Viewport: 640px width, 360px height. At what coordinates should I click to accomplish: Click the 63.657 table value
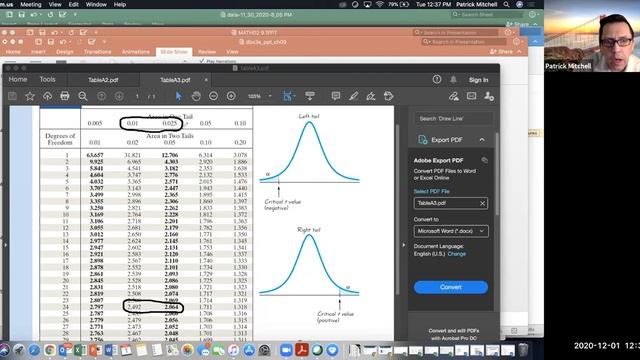coord(95,155)
